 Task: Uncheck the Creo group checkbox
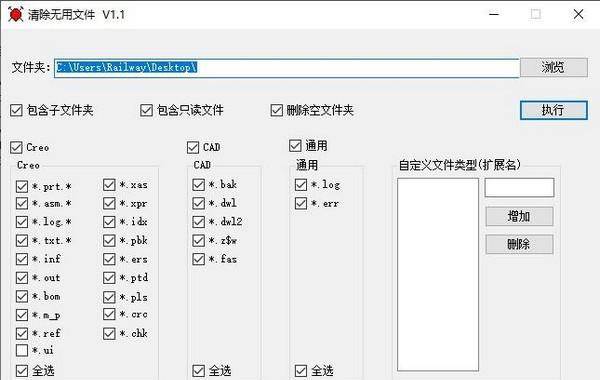pyautogui.click(x=16, y=147)
